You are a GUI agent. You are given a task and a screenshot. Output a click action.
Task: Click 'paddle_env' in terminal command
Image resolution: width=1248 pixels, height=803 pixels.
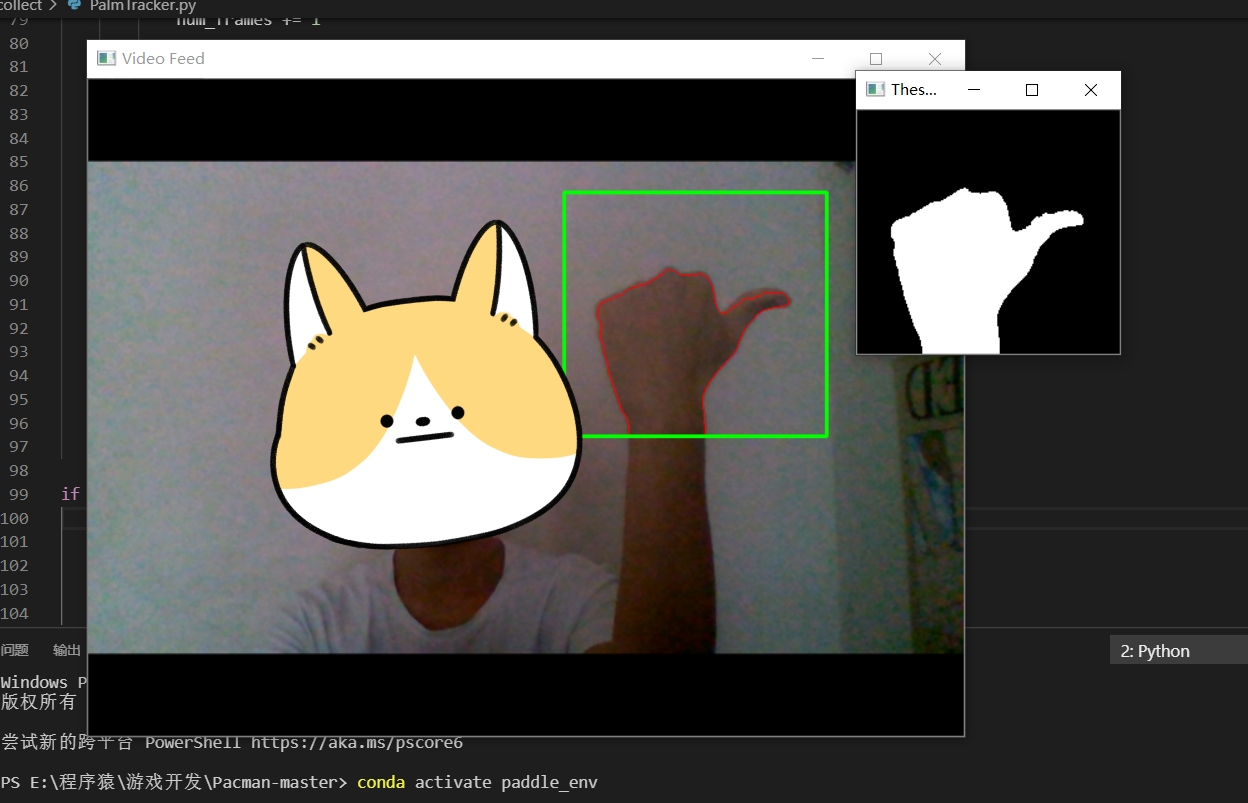tap(549, 782)
